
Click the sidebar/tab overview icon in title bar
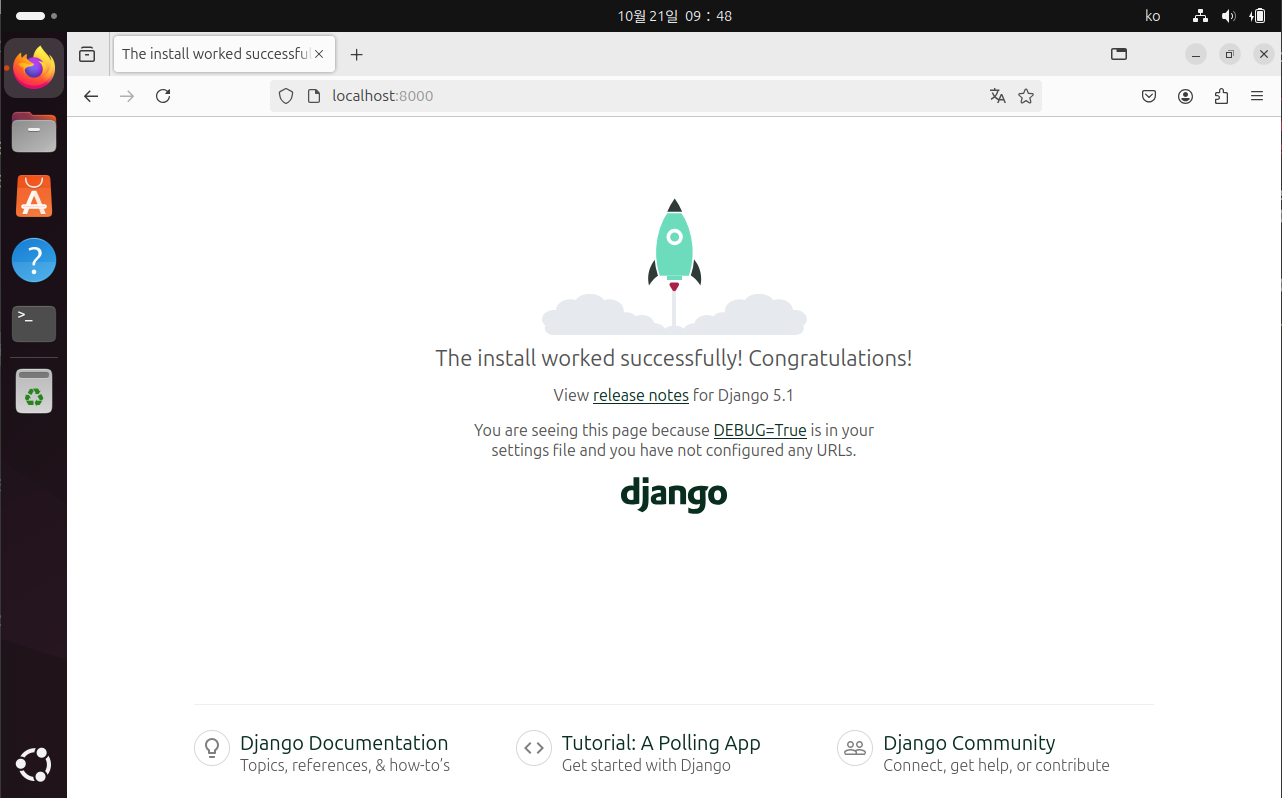tap(1119, 54)
